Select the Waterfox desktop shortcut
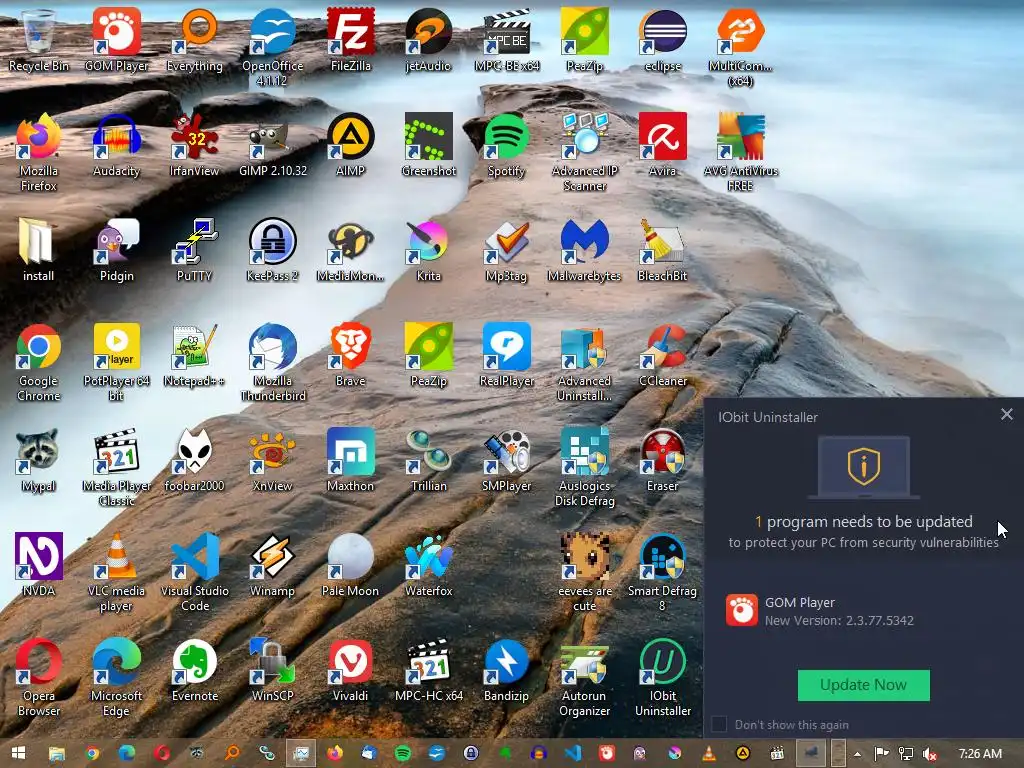 (428, 565)
